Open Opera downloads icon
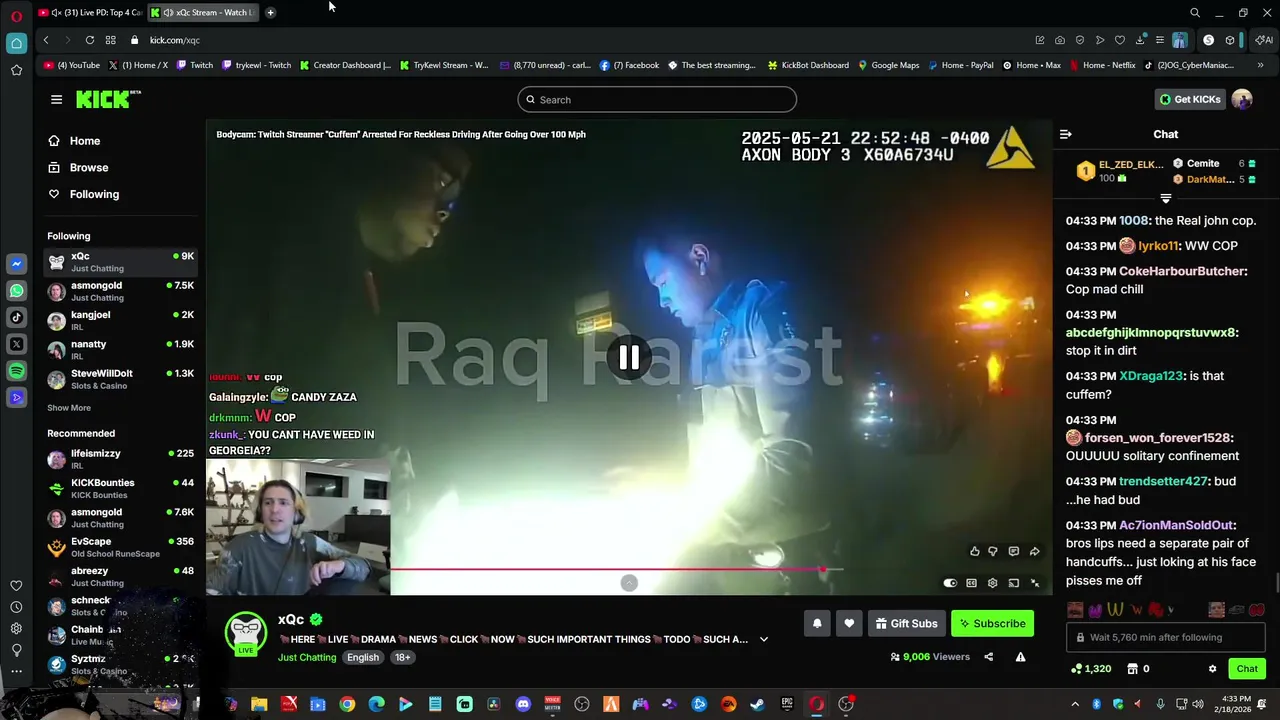This screenshot has width=1280, height=720. pyautogui.click(x=1140, y=40)
